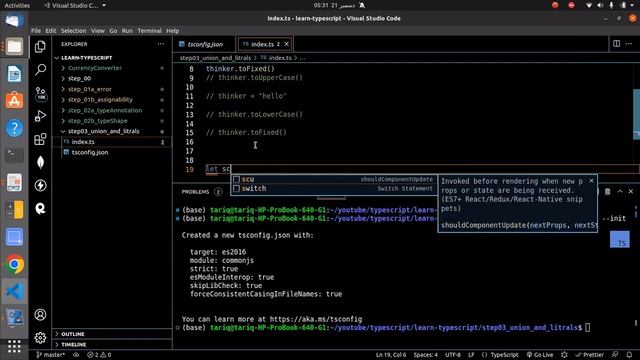
Task: Open the Extensions view
Action: point(40,140)
